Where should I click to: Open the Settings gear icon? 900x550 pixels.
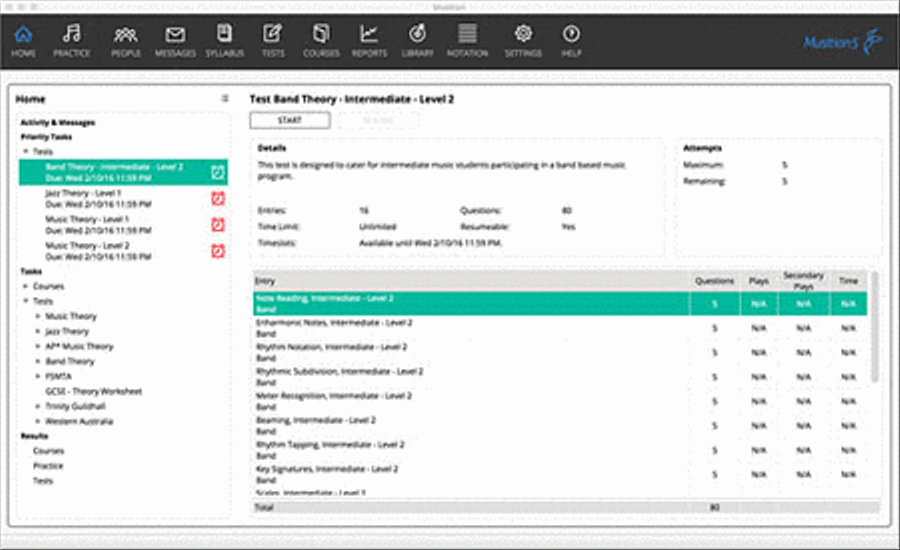click(x=523, y=34)
